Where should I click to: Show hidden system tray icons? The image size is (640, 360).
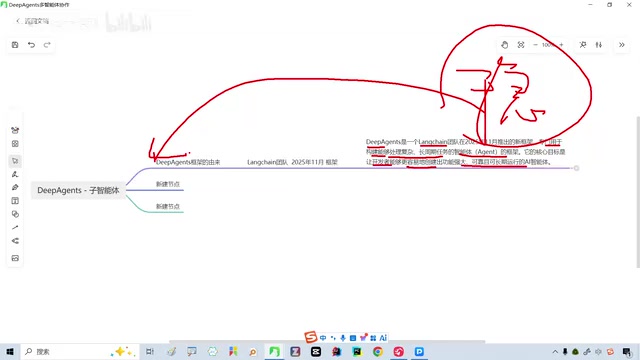click(555, 351)
